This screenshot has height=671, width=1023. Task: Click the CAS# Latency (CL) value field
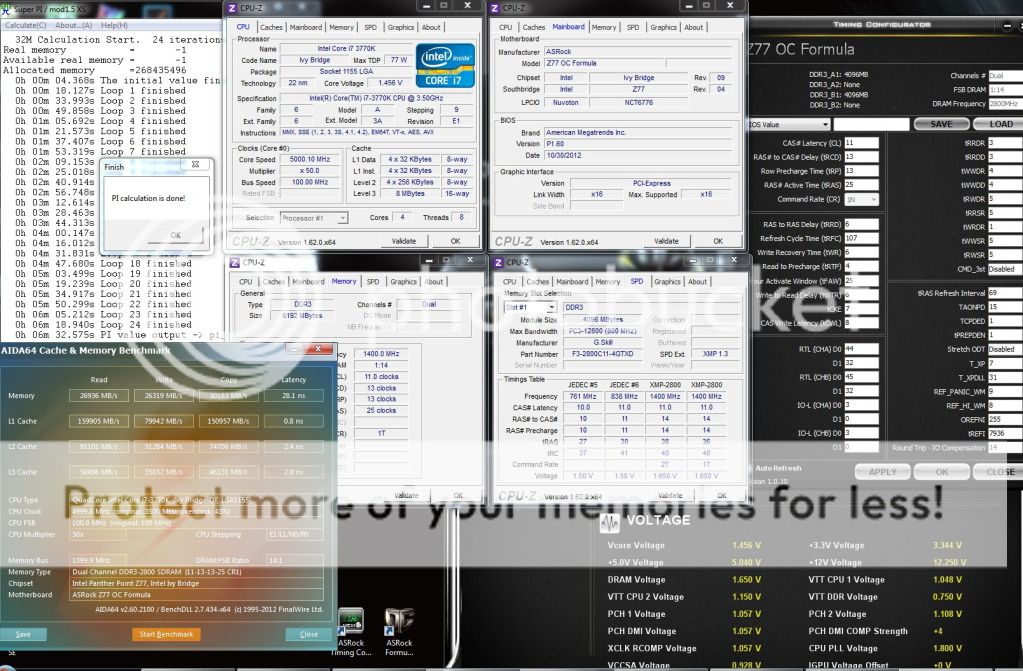[x=861, y=143]
